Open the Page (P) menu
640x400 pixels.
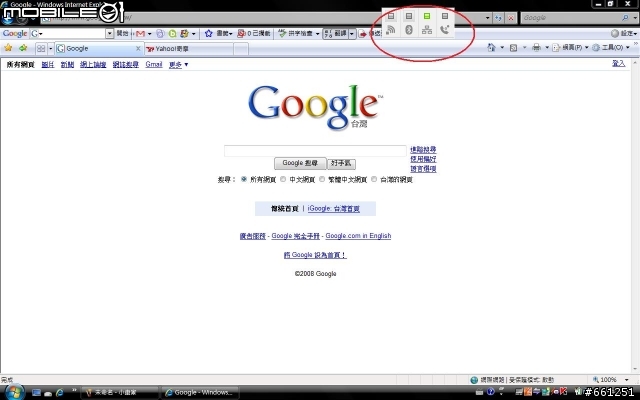[570, 48]
